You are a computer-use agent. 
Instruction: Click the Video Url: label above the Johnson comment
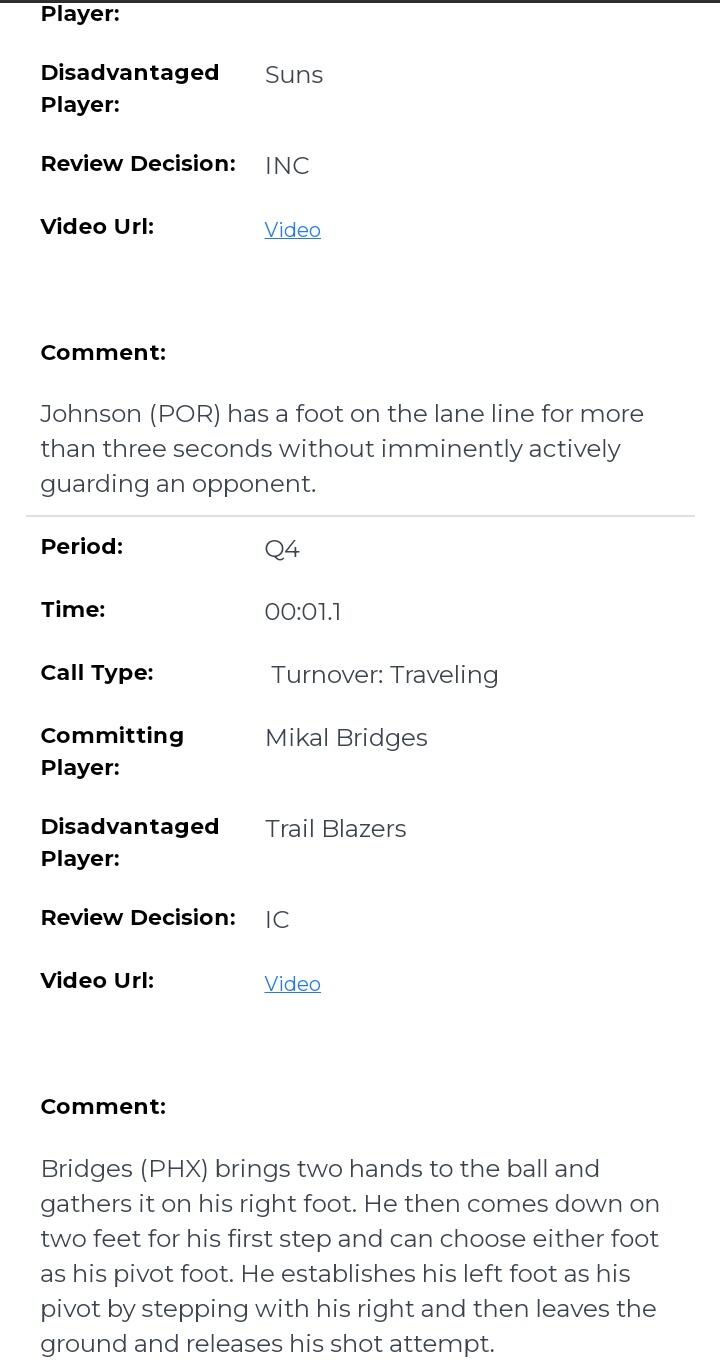[x=97, y=227]
